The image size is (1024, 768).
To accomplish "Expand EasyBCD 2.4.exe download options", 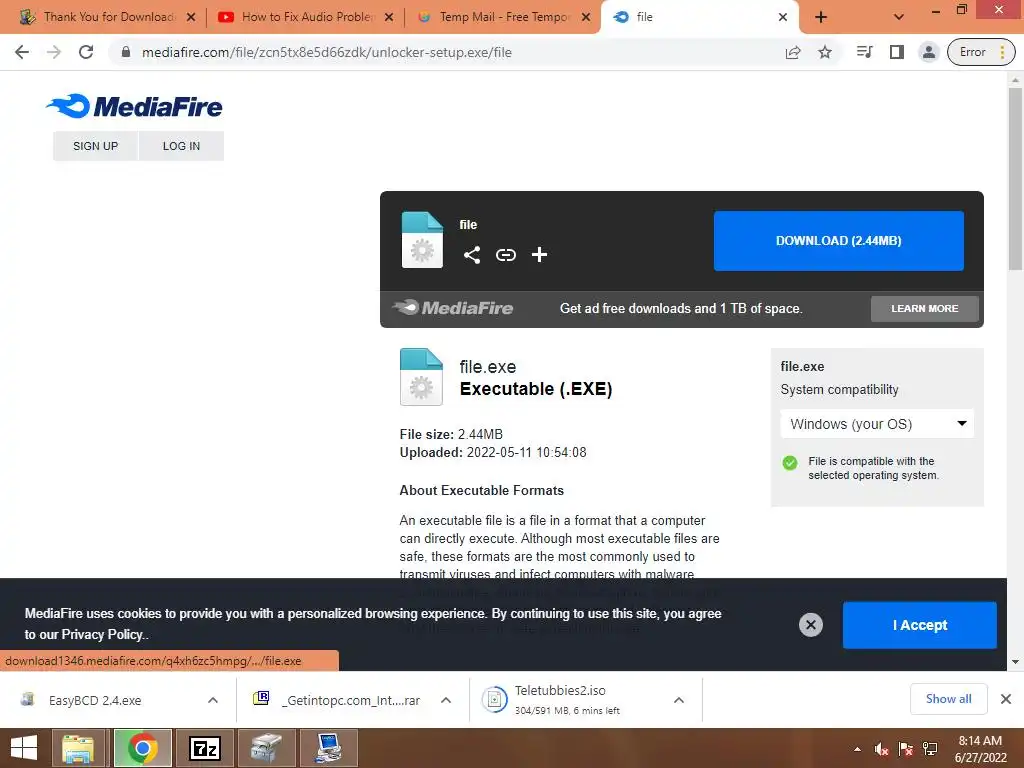I will [x=213, y=700].
